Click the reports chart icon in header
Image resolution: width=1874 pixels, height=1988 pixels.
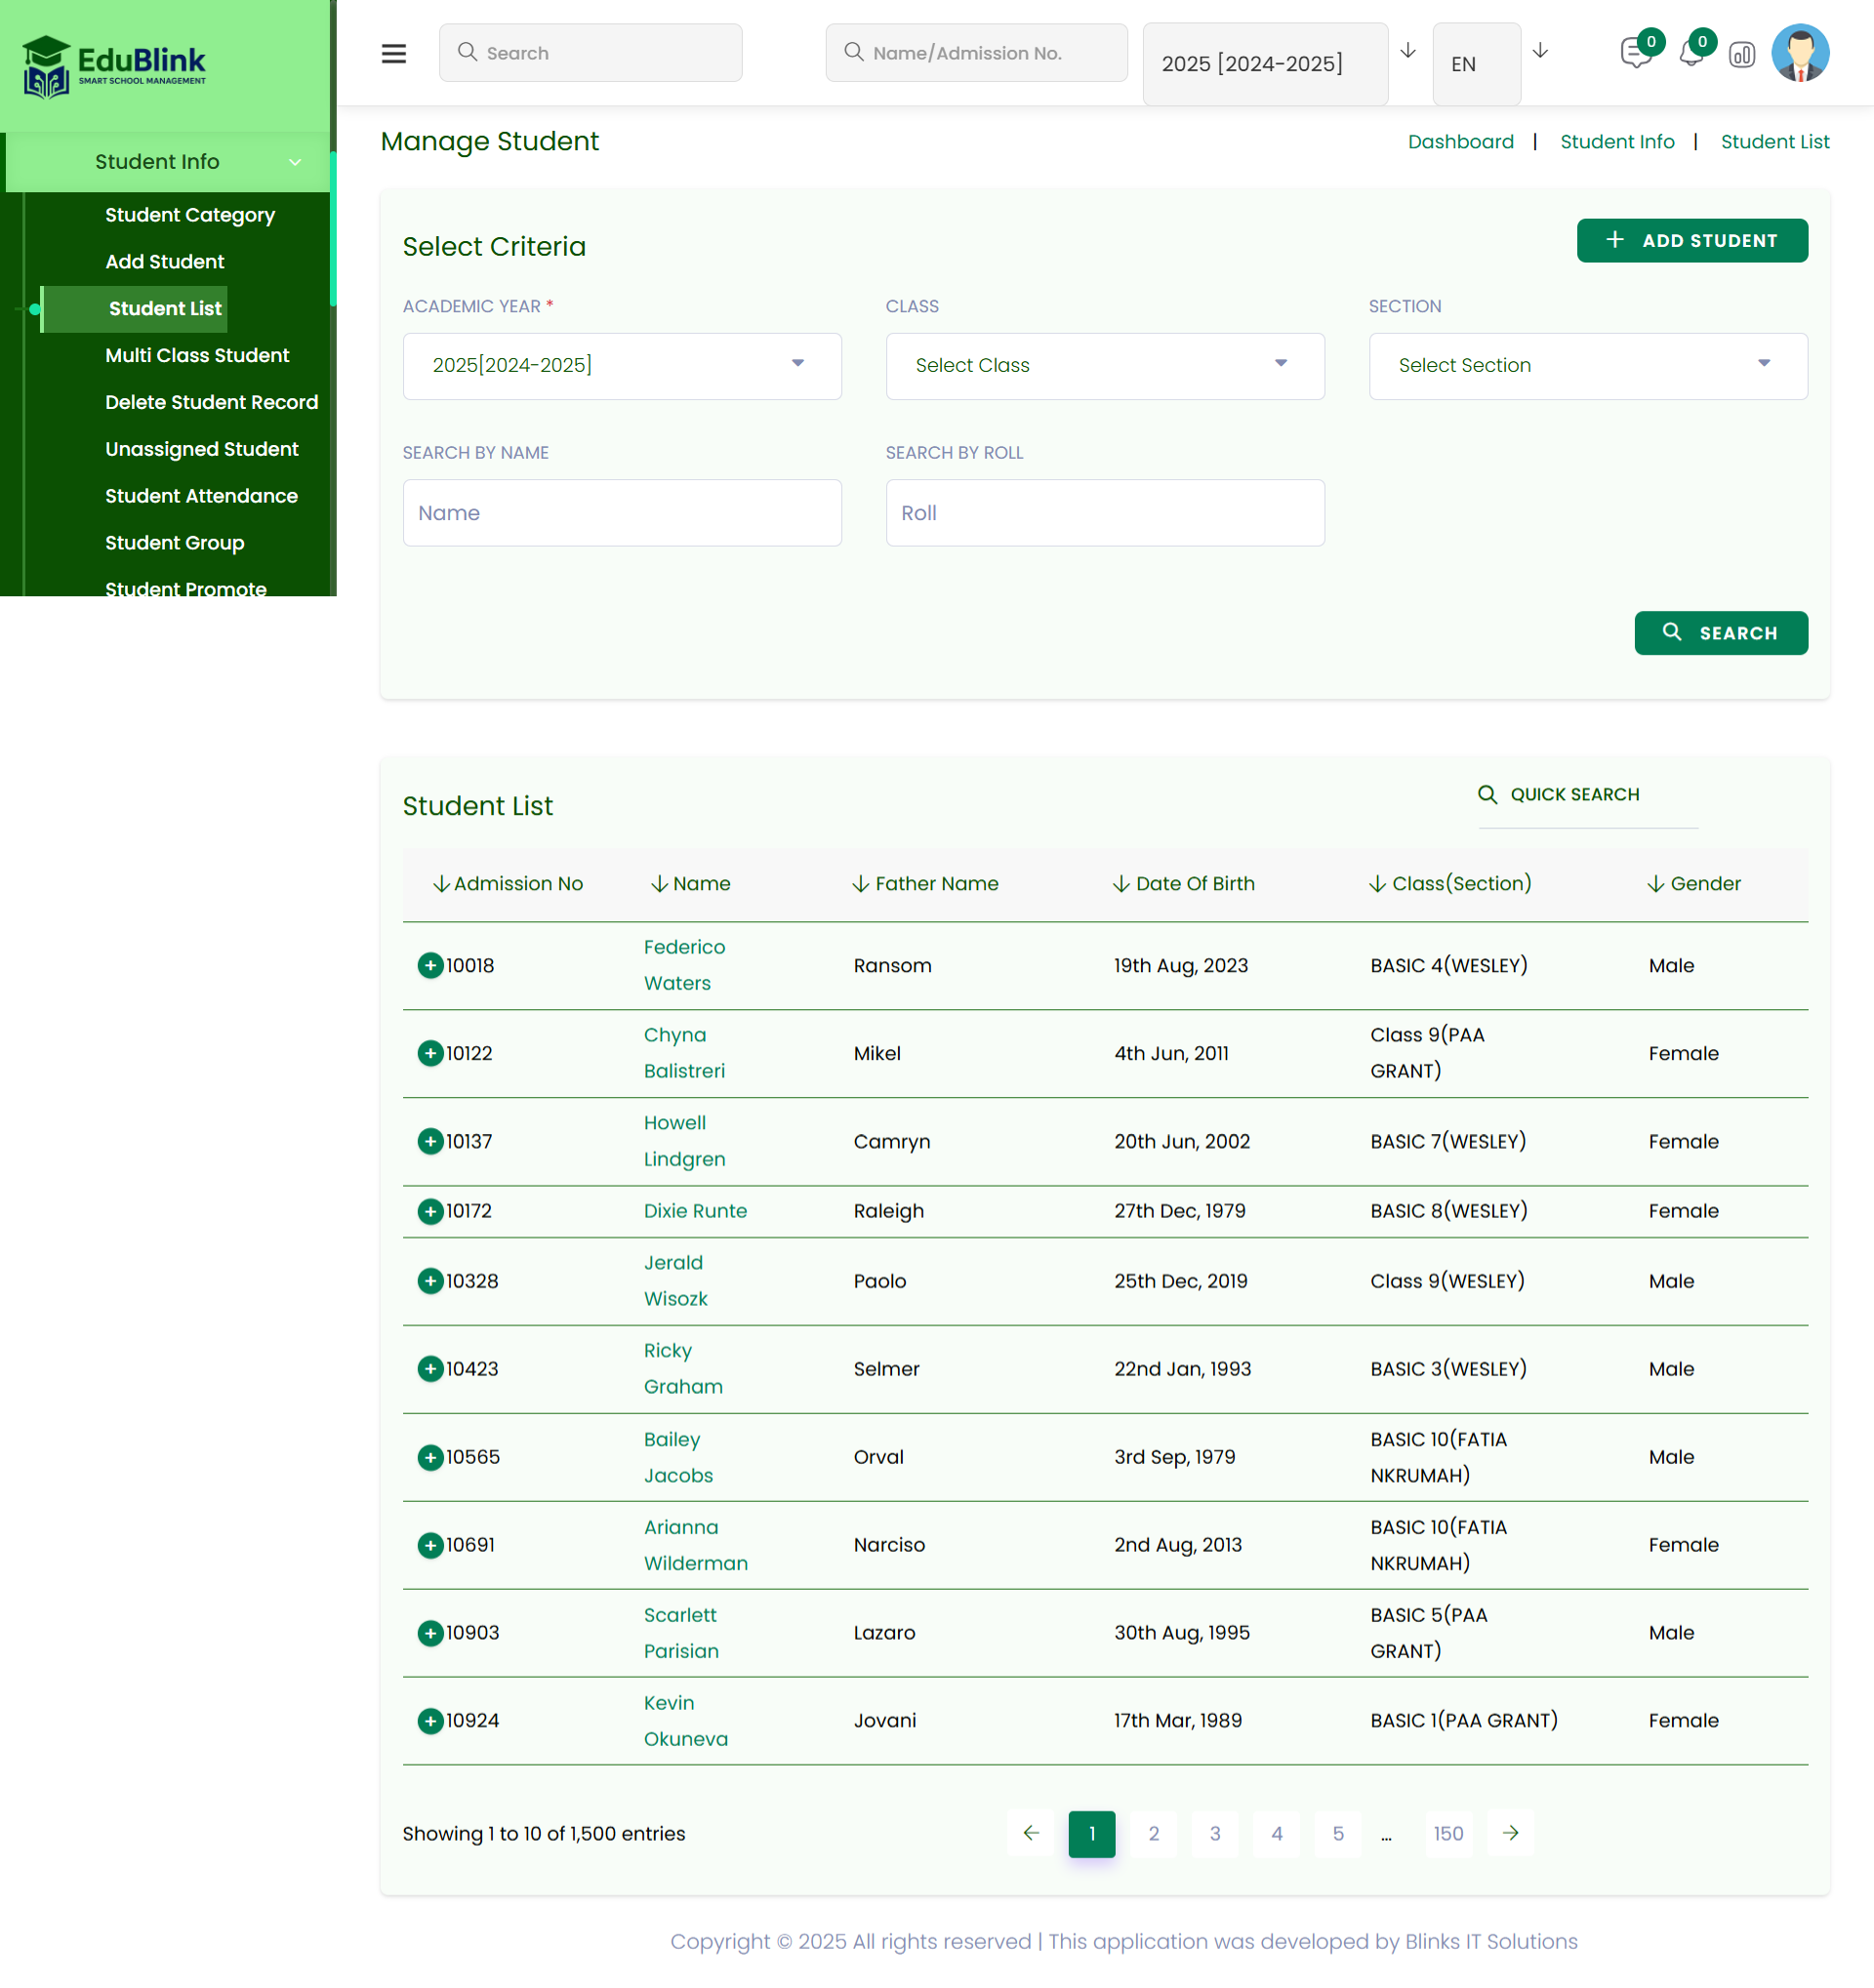point(1741,55)
